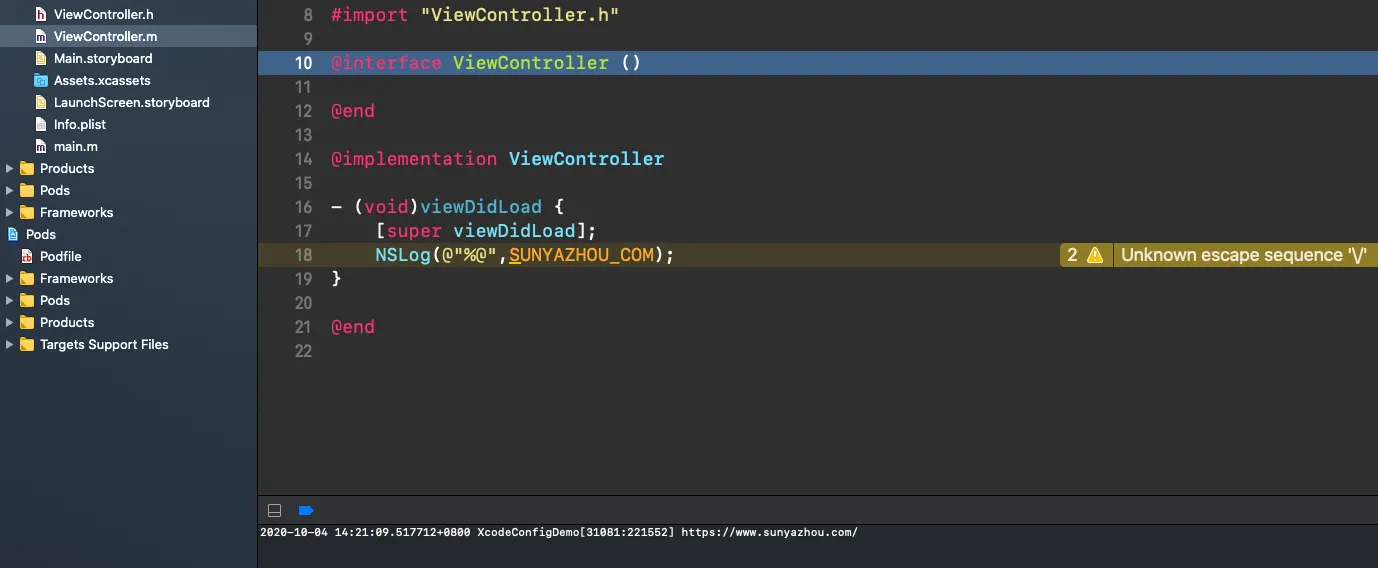Toggle the blue breakpoints activation button
The width and height of the screenshot is (1378, 568).
[x=306, y=511]
